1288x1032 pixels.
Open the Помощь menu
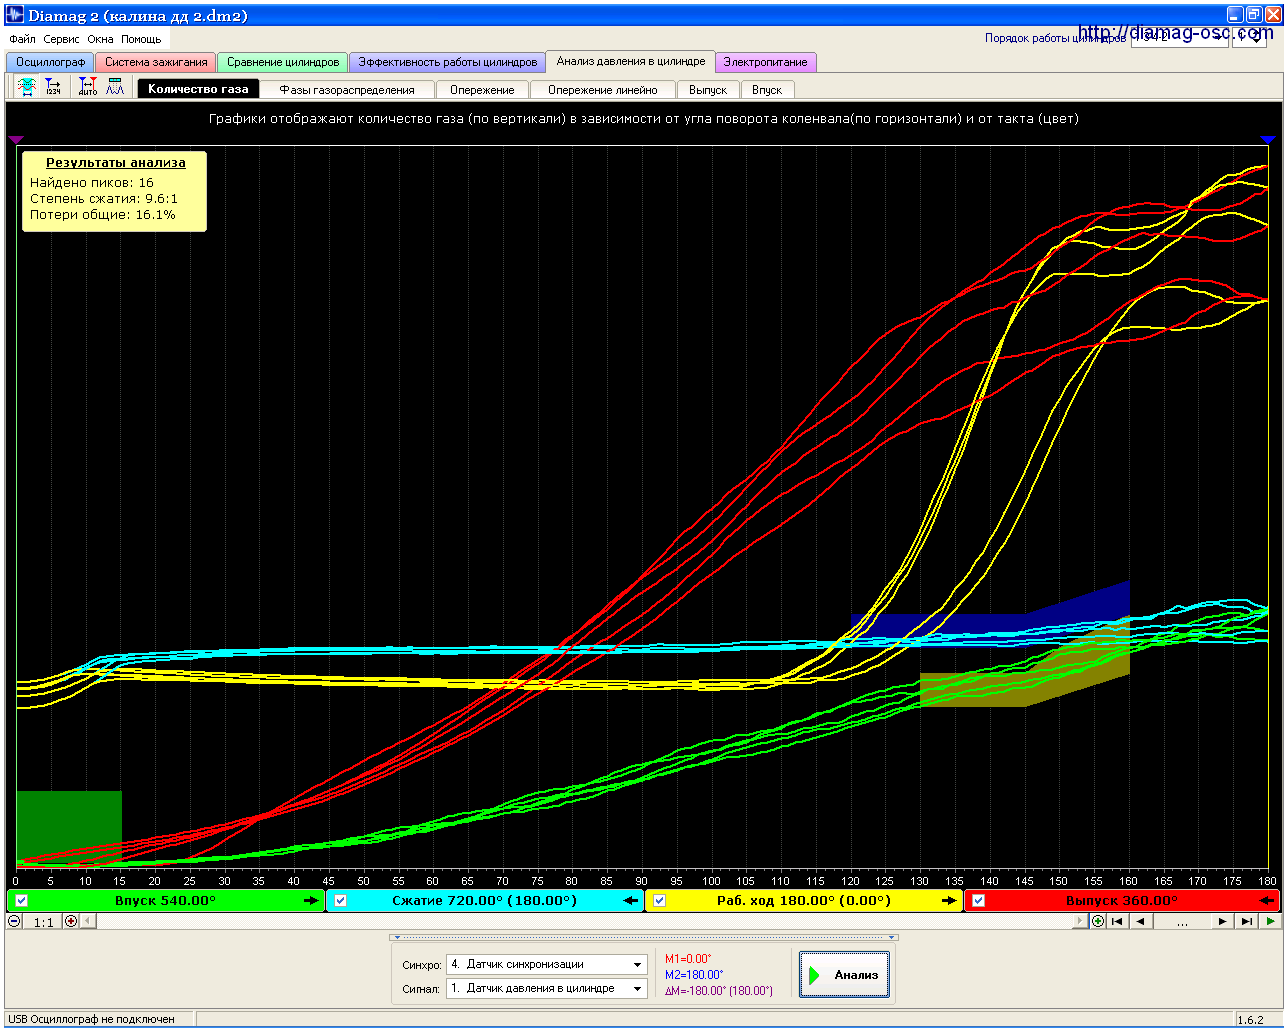click(x=141, y=39)
